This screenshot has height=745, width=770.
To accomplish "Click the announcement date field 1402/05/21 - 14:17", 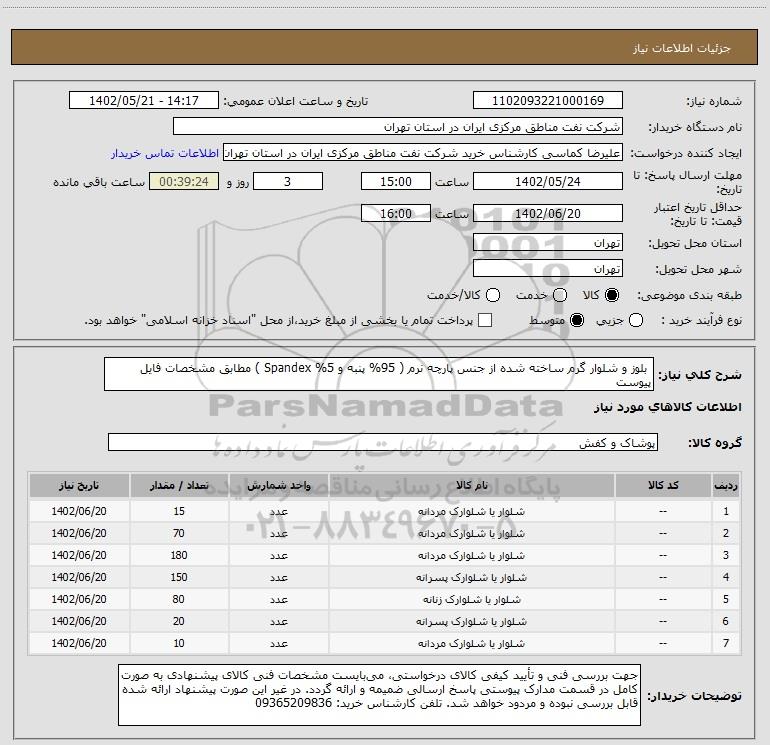I will 144,101.
